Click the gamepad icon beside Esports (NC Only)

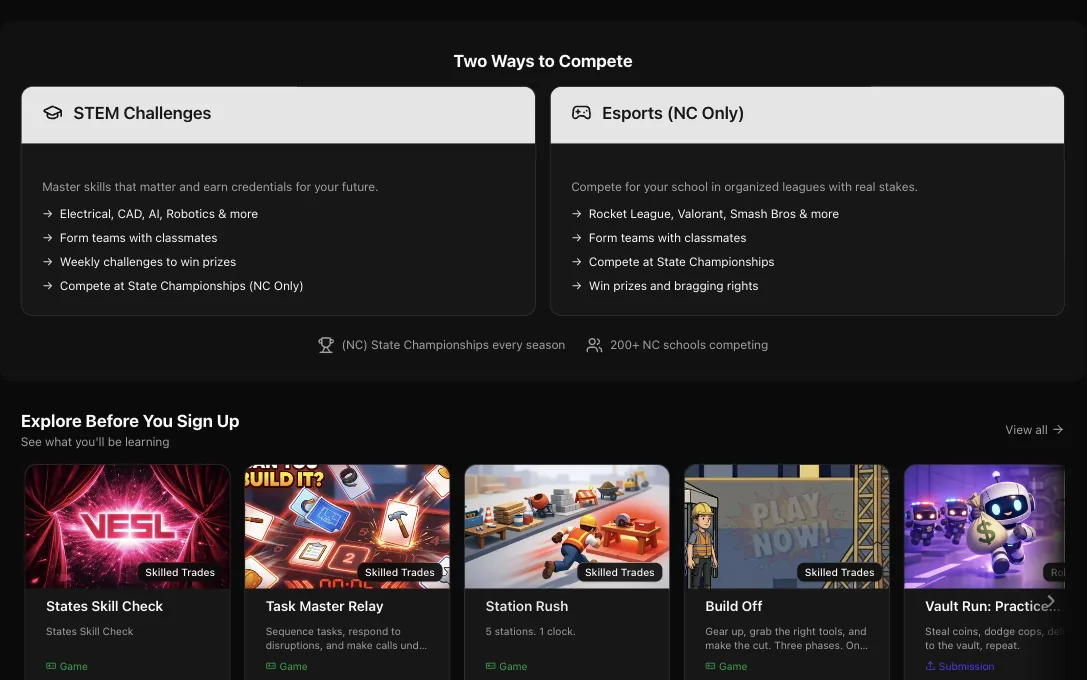click(581, 113)
